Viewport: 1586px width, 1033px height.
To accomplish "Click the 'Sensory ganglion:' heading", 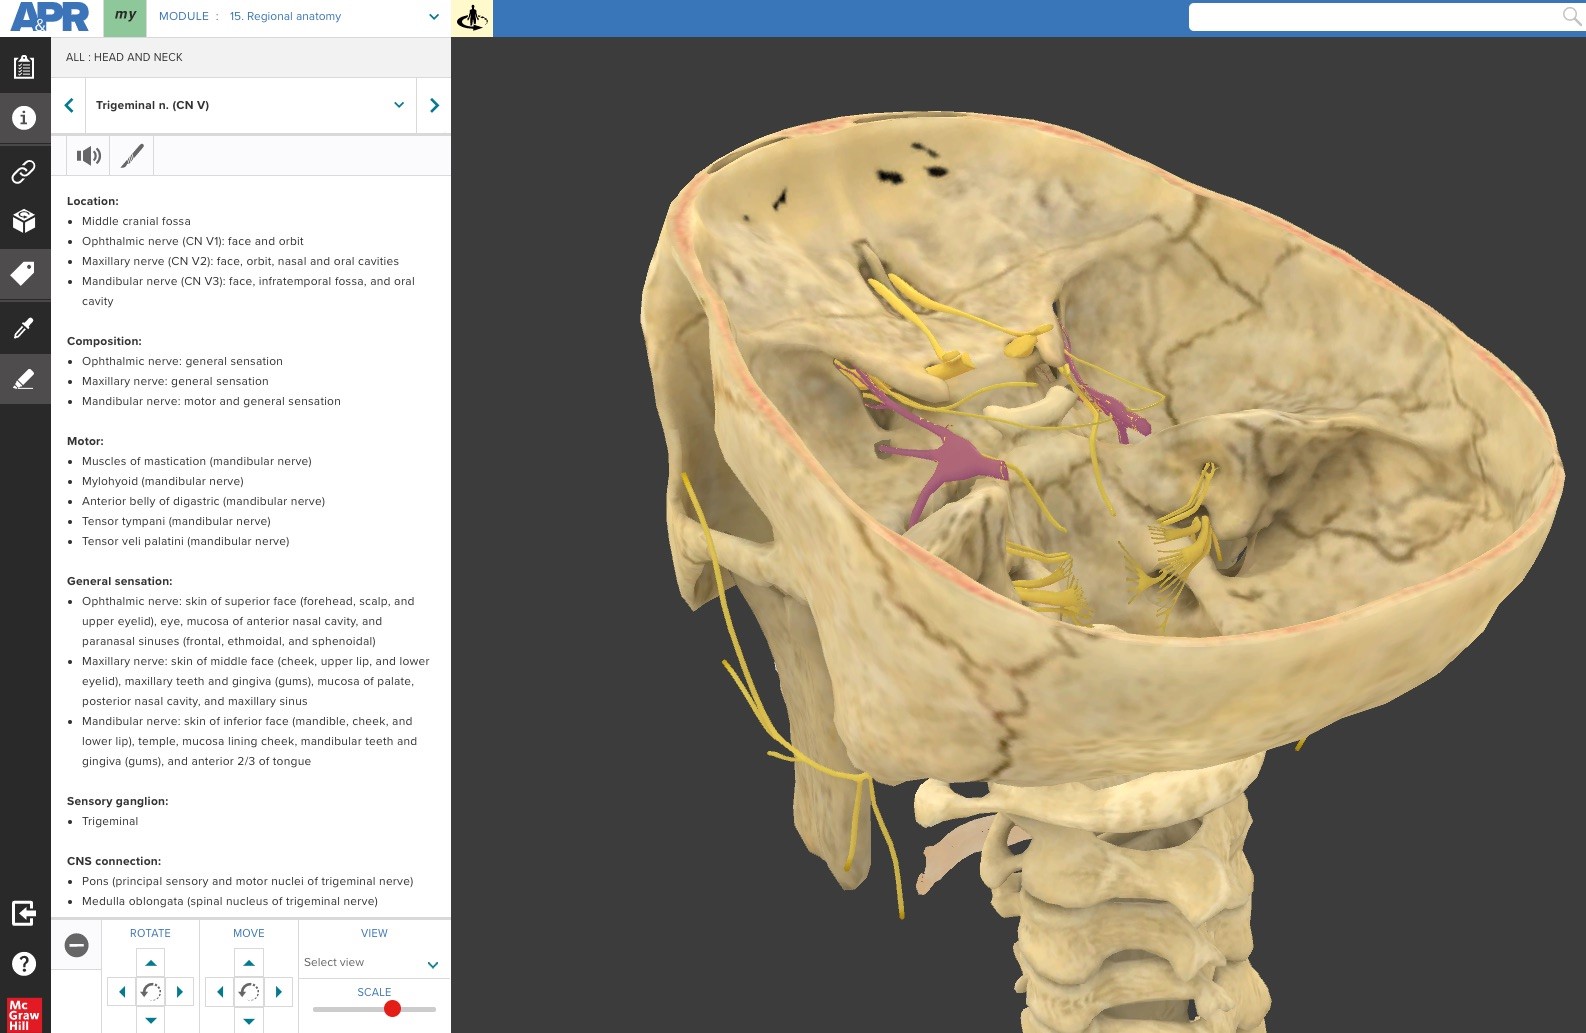I will (117, 801).
